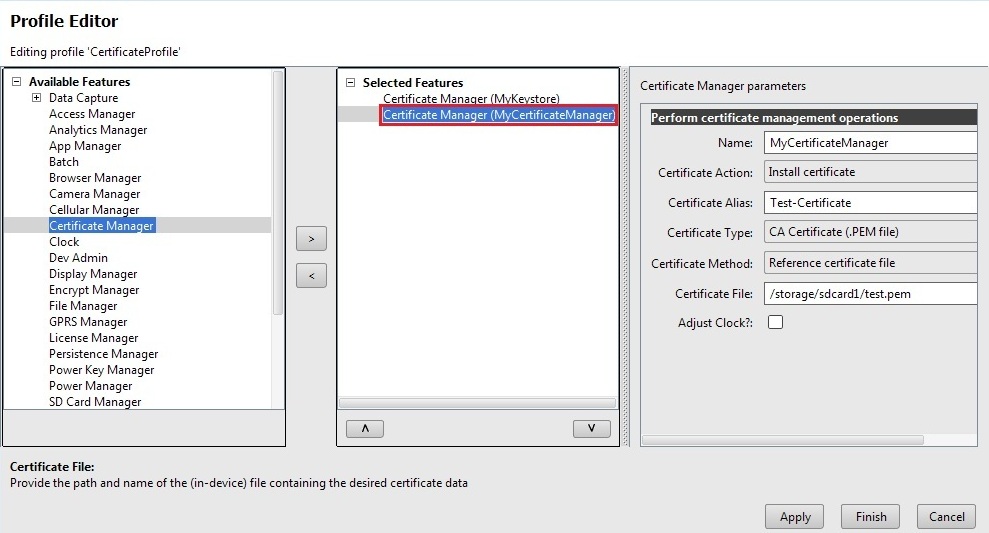The height and width of the screenshot is (533, 989).
Task: Move selected feature up with caret button
Action: pos(364,428)
